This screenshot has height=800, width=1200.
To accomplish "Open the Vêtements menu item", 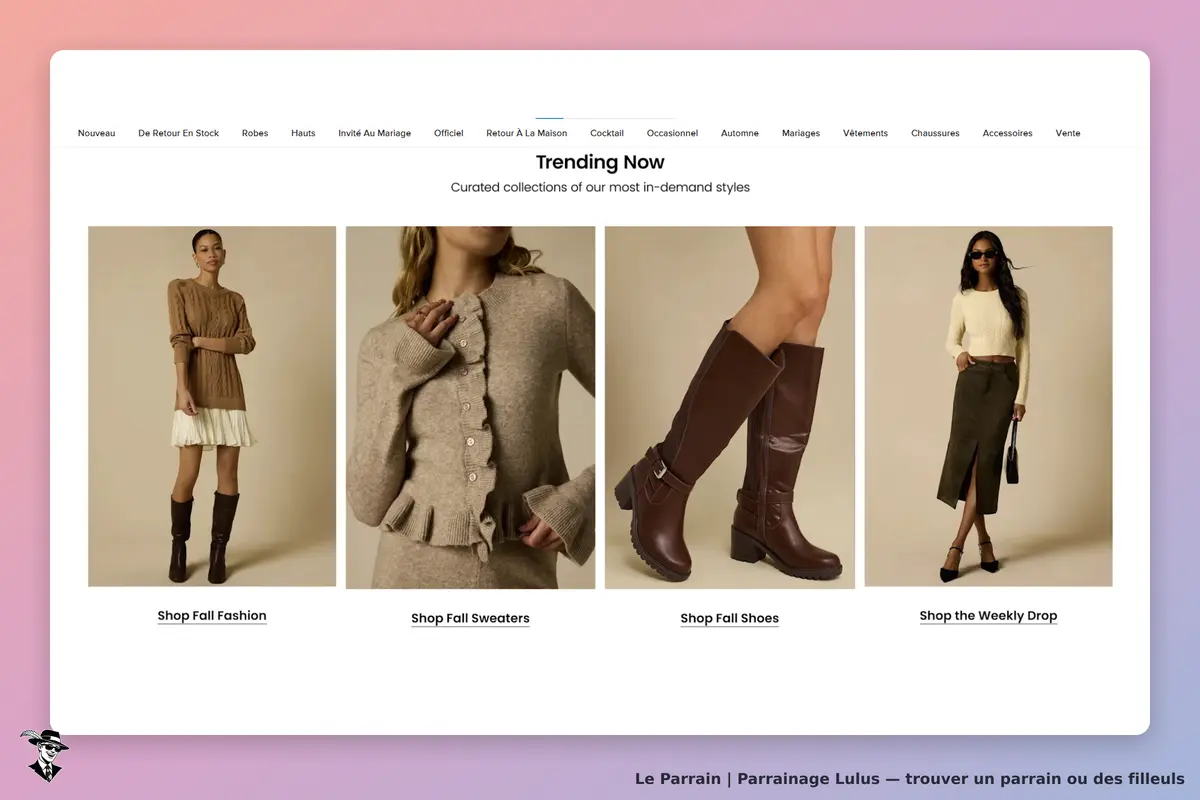I will click(x=865, y=133).
